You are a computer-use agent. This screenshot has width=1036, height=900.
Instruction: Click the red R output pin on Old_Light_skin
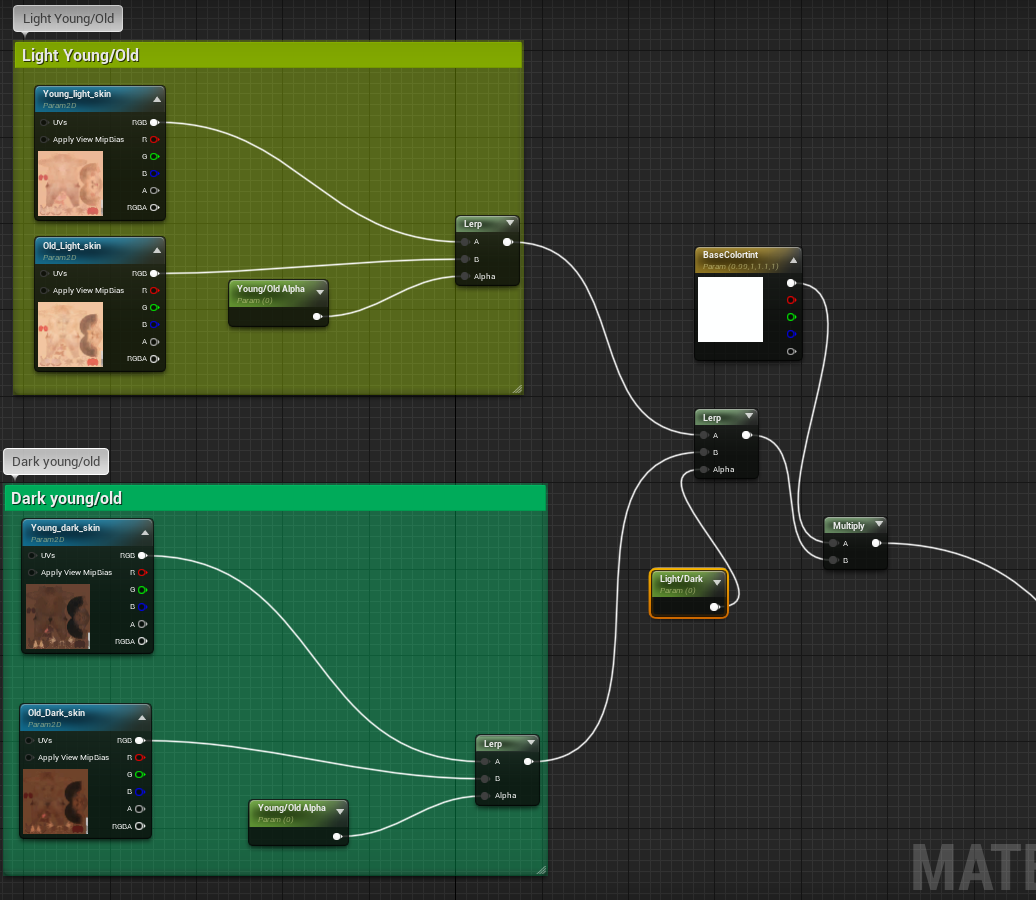[154, 290]
